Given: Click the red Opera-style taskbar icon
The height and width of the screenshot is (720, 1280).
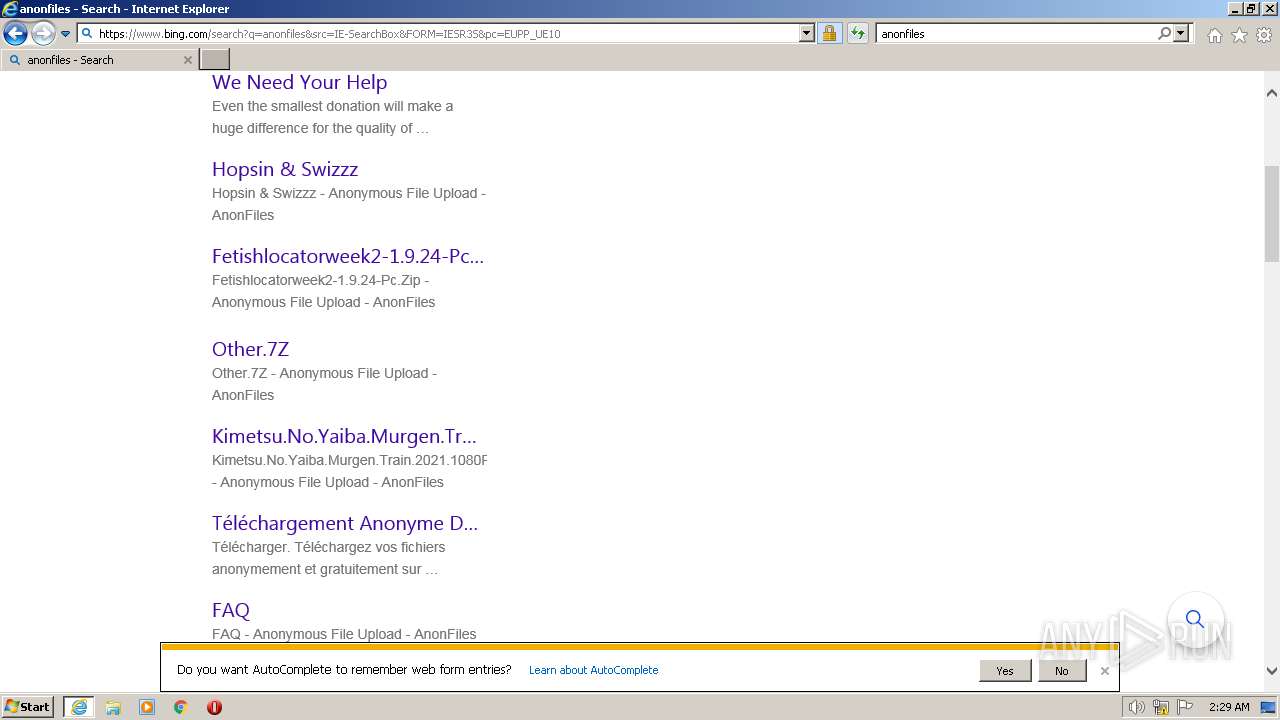Looking at the screenshot, I should (x=214, y=707).
